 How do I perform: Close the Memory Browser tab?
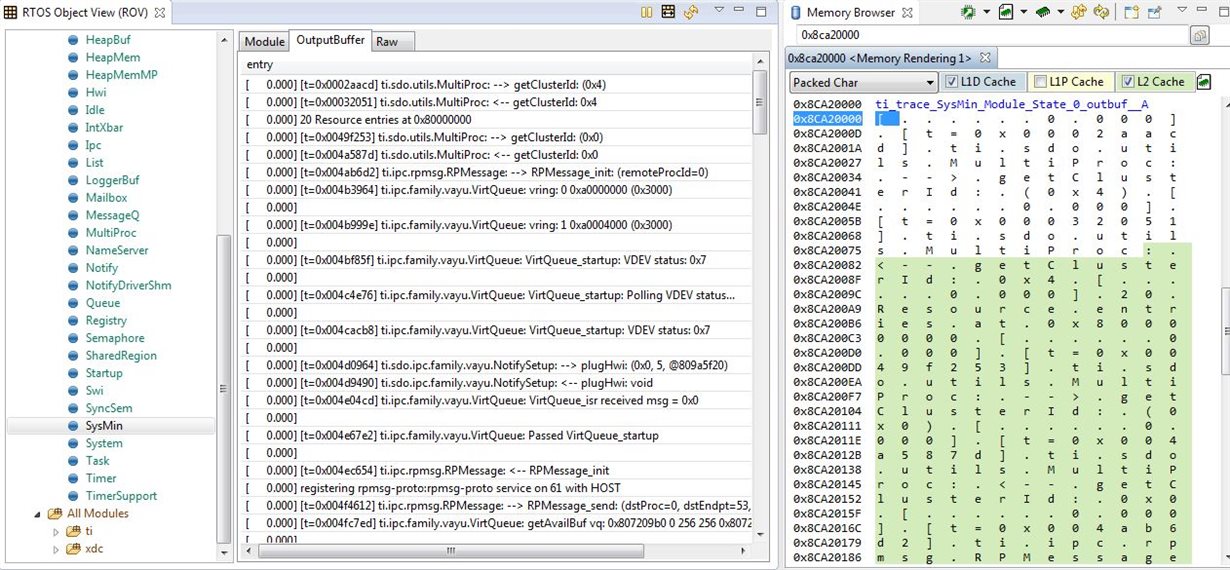click(x=907, y=12)
